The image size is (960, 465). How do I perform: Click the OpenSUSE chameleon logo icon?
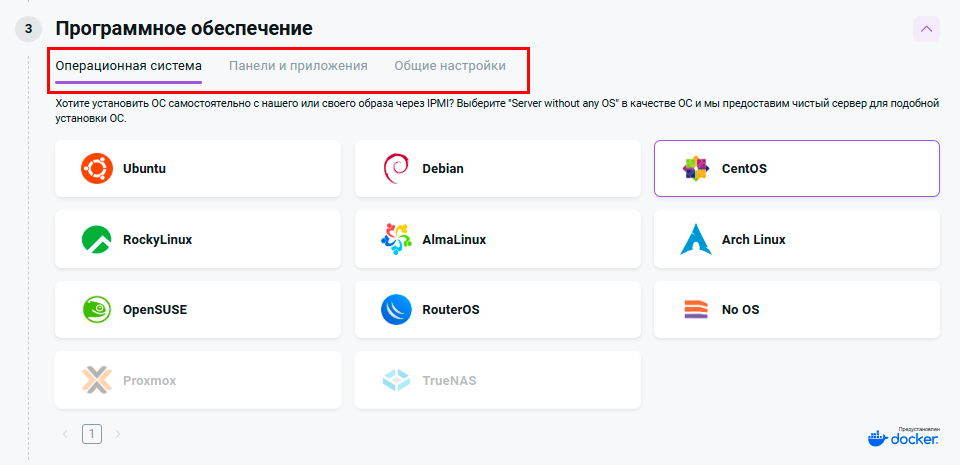pyautogui.click(x=97, y=310)
